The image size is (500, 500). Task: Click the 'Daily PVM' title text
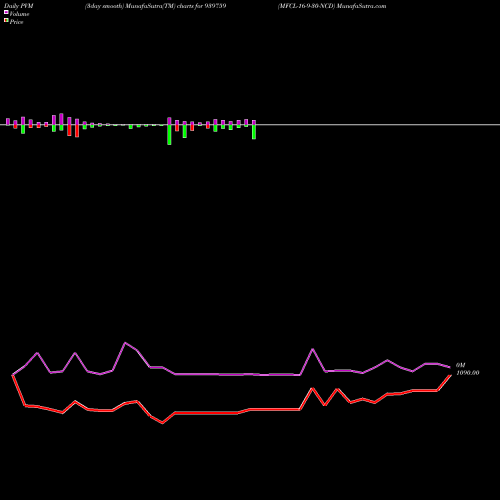pyautogui.click(x=19, y=6)
